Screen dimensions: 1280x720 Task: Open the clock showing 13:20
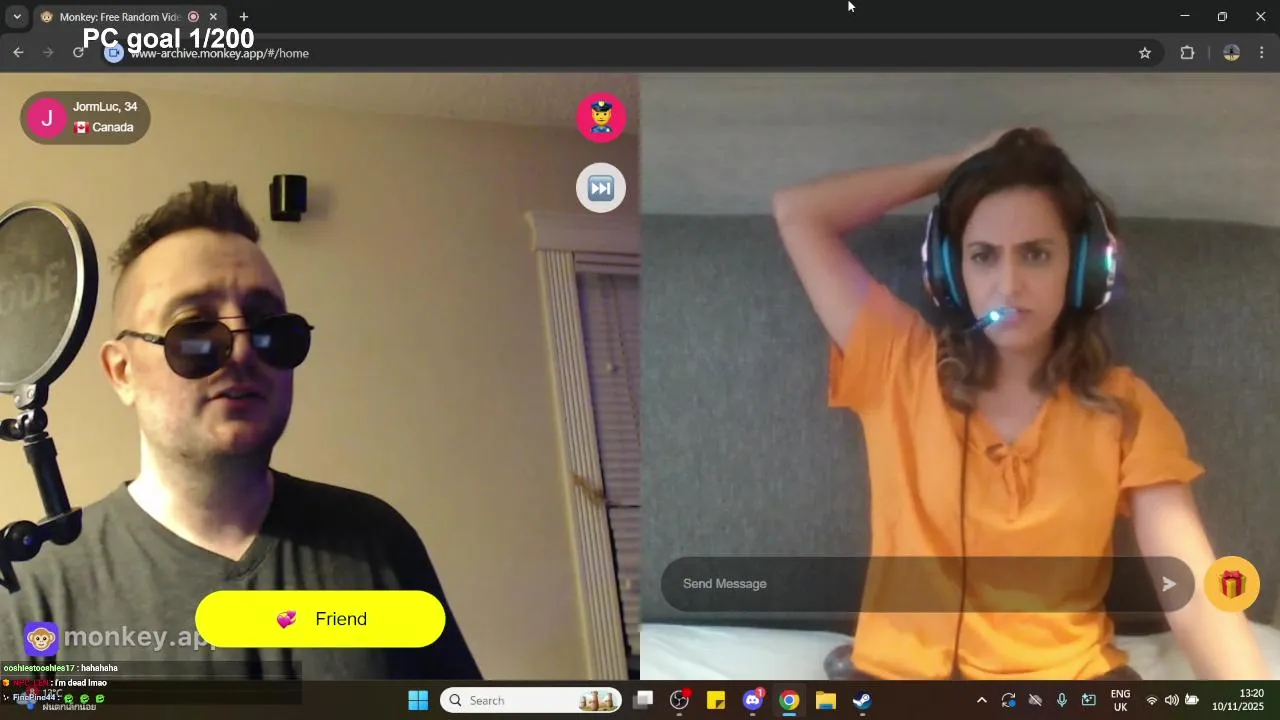click(x=1238, y=700)
